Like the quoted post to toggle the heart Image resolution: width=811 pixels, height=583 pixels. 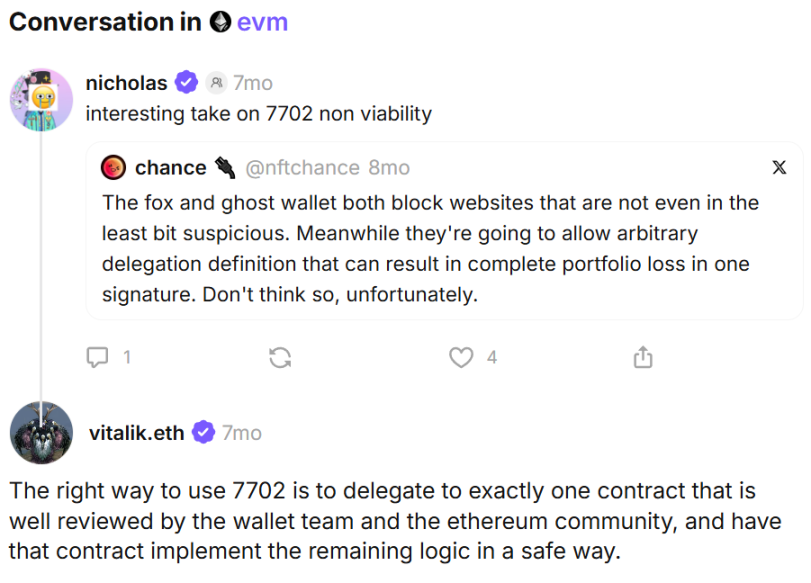[x=460, y=356]
